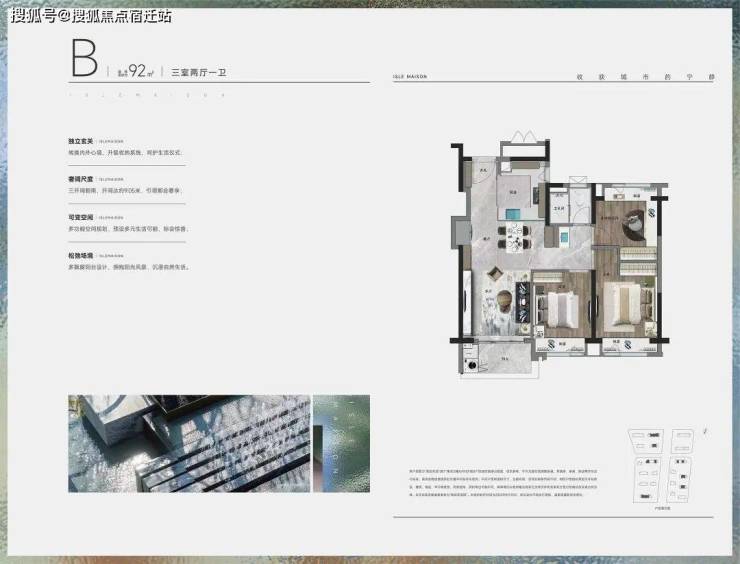Click the 独立玄关 feature heading
The image size is (740, 564).
tap(82, 142)
